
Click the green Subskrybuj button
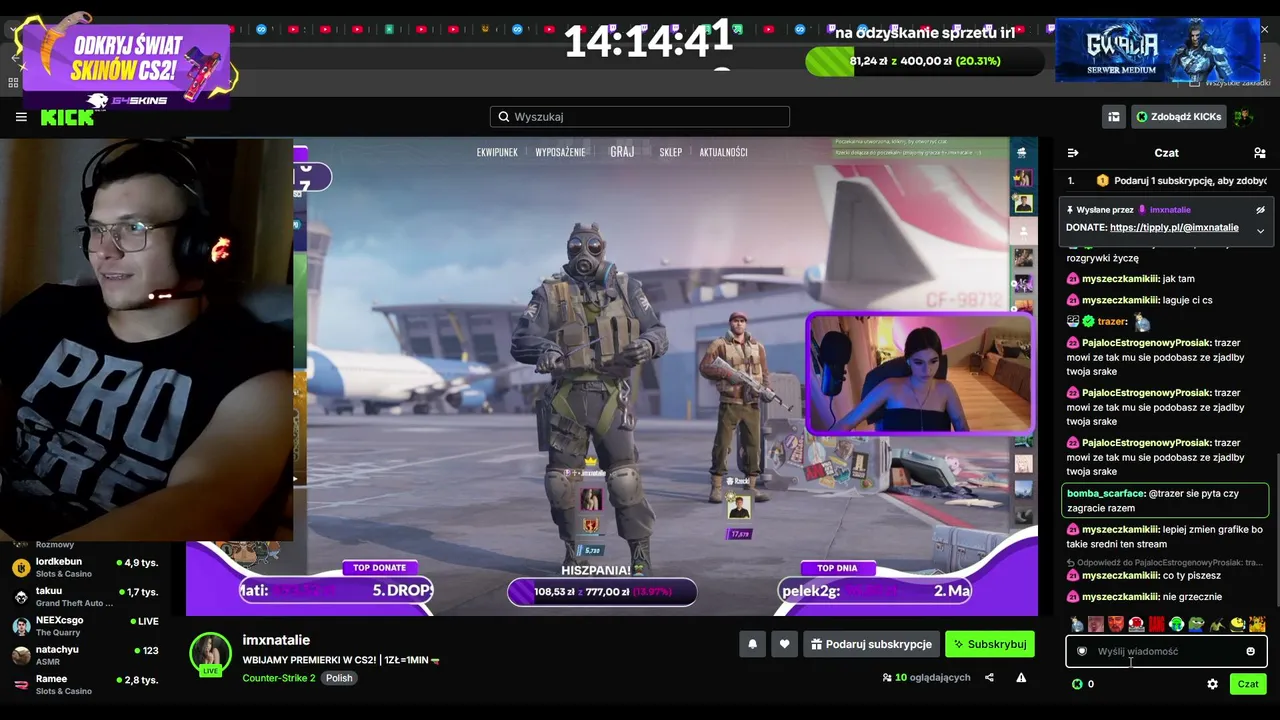(990, 645)
